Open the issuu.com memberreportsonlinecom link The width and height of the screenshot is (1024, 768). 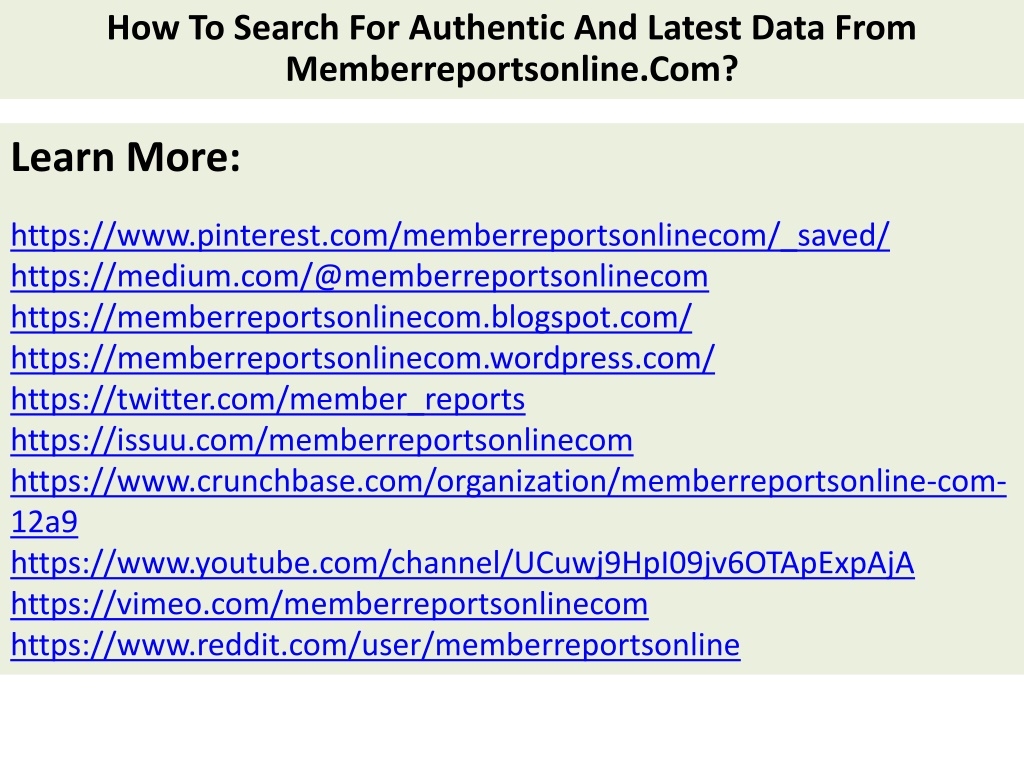tap(321, 440)
